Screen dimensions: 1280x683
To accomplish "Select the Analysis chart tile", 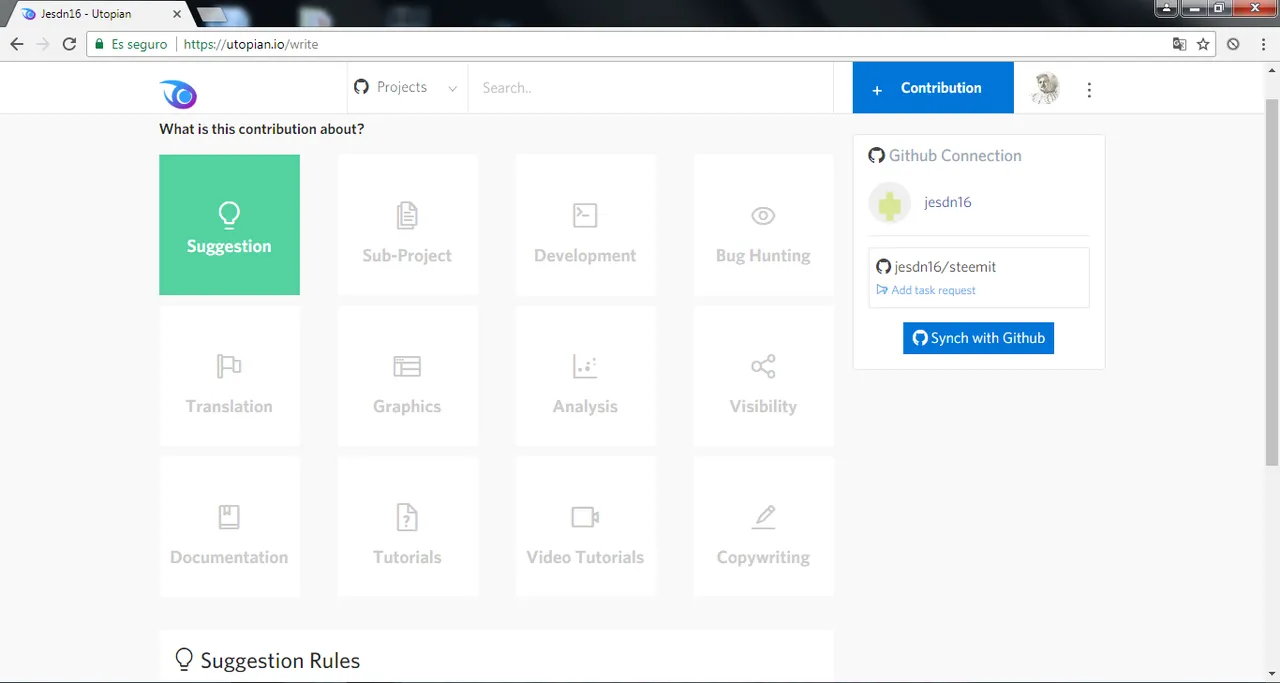I will click(585, 376).
